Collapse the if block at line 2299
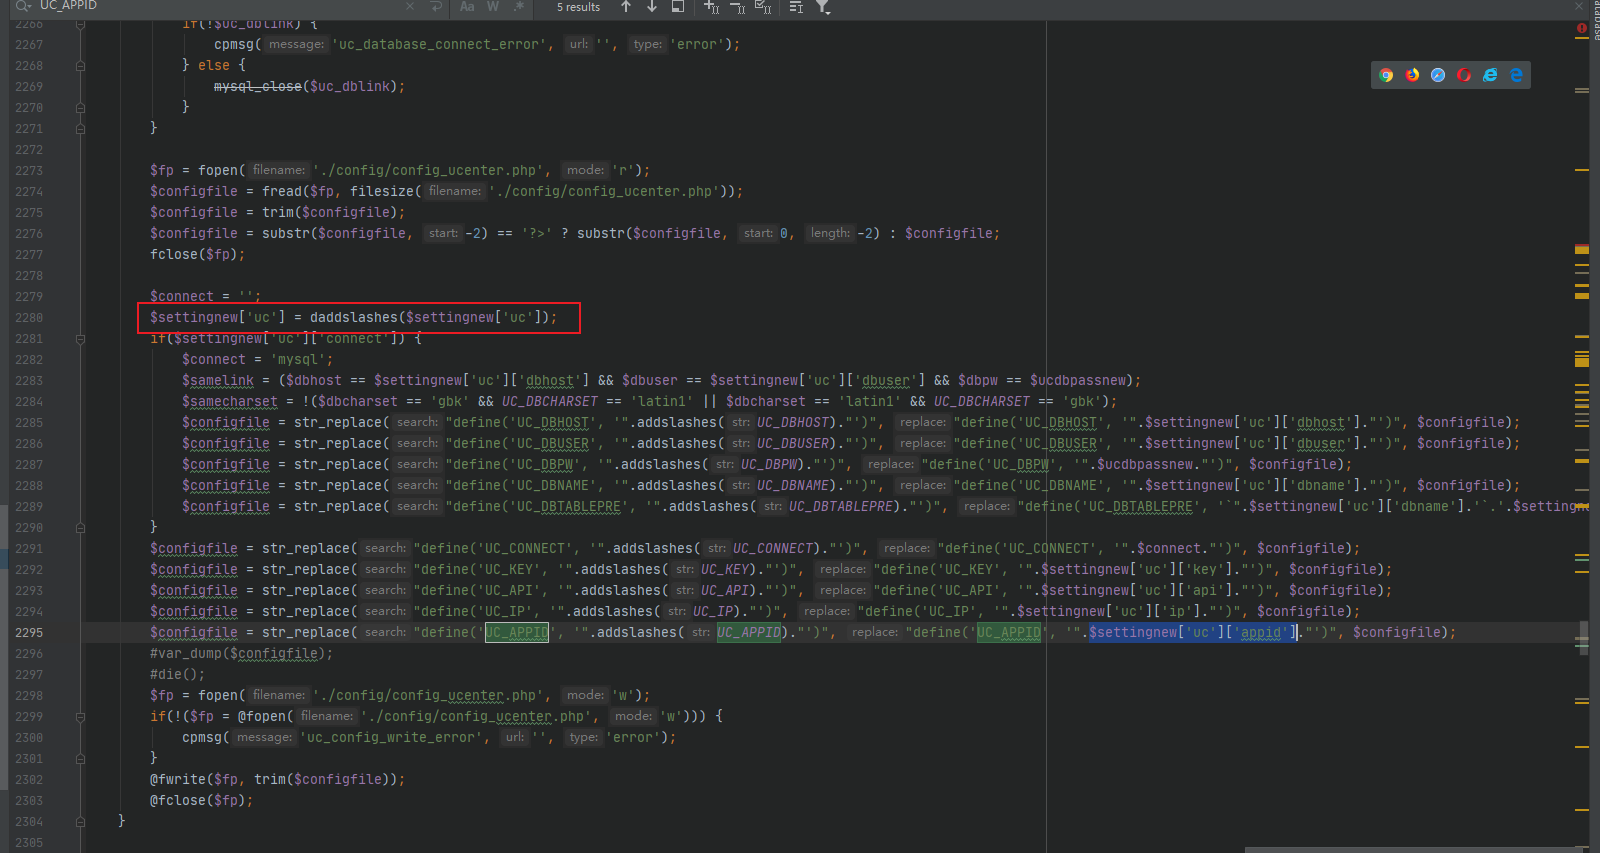This screenshot has width=1600, height=853. pos(80,717)
